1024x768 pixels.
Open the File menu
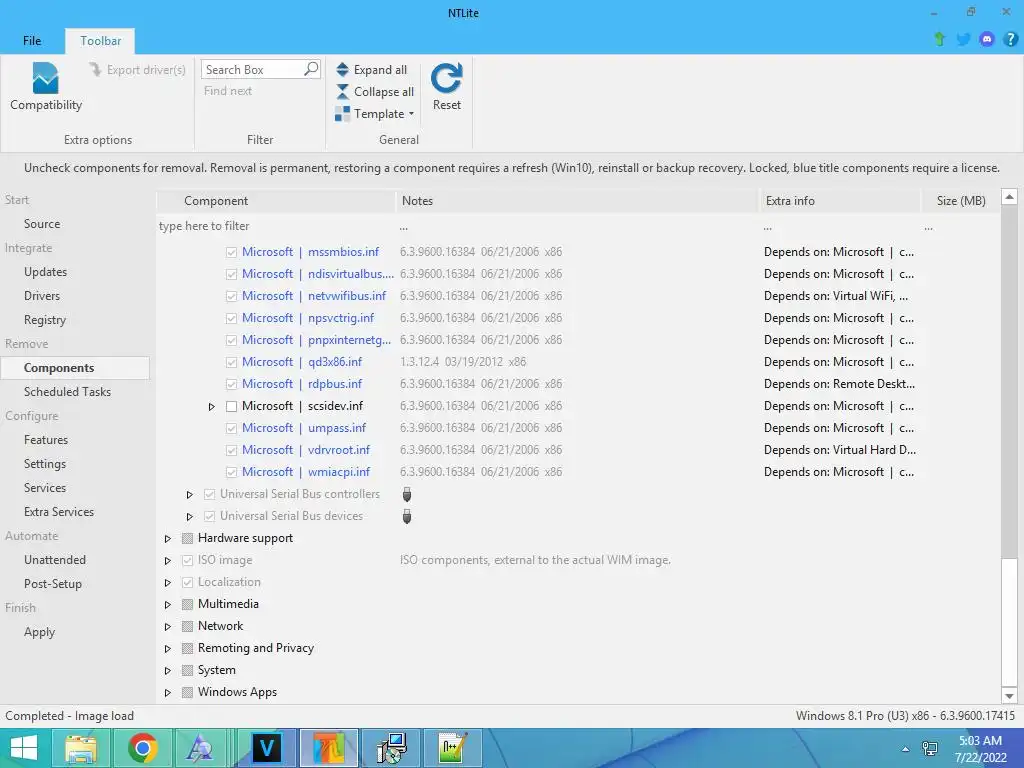32,40
